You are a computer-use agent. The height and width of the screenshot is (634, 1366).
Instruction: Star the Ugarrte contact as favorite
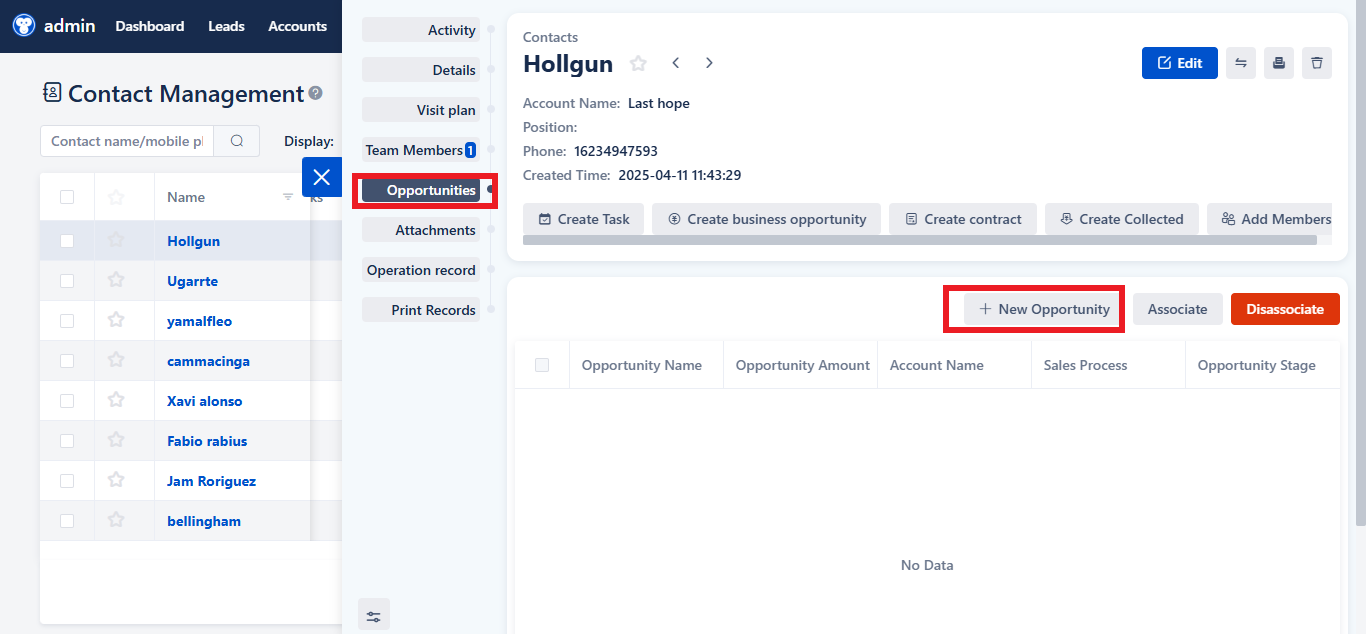tap(115, 280)
